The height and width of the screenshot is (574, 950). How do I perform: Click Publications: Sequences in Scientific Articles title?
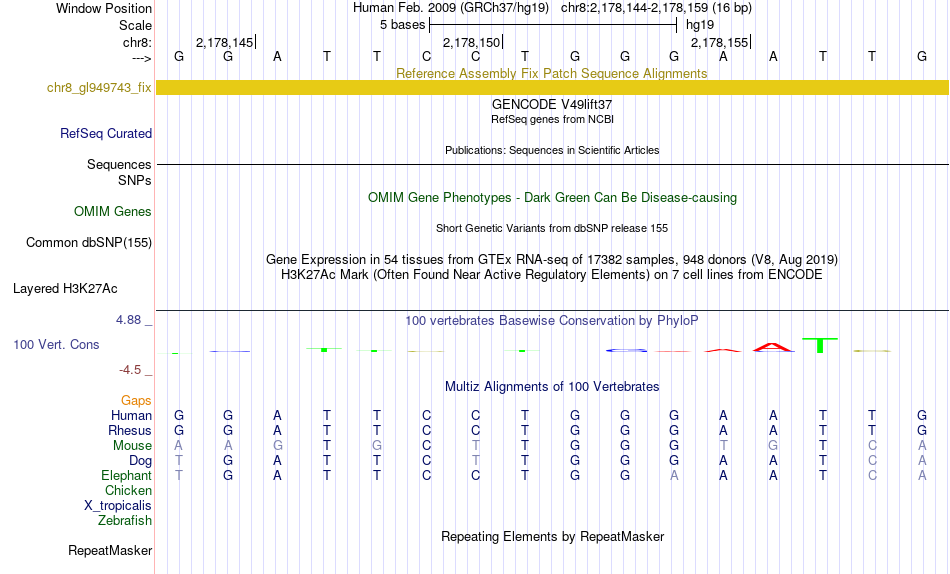[552, 150]
